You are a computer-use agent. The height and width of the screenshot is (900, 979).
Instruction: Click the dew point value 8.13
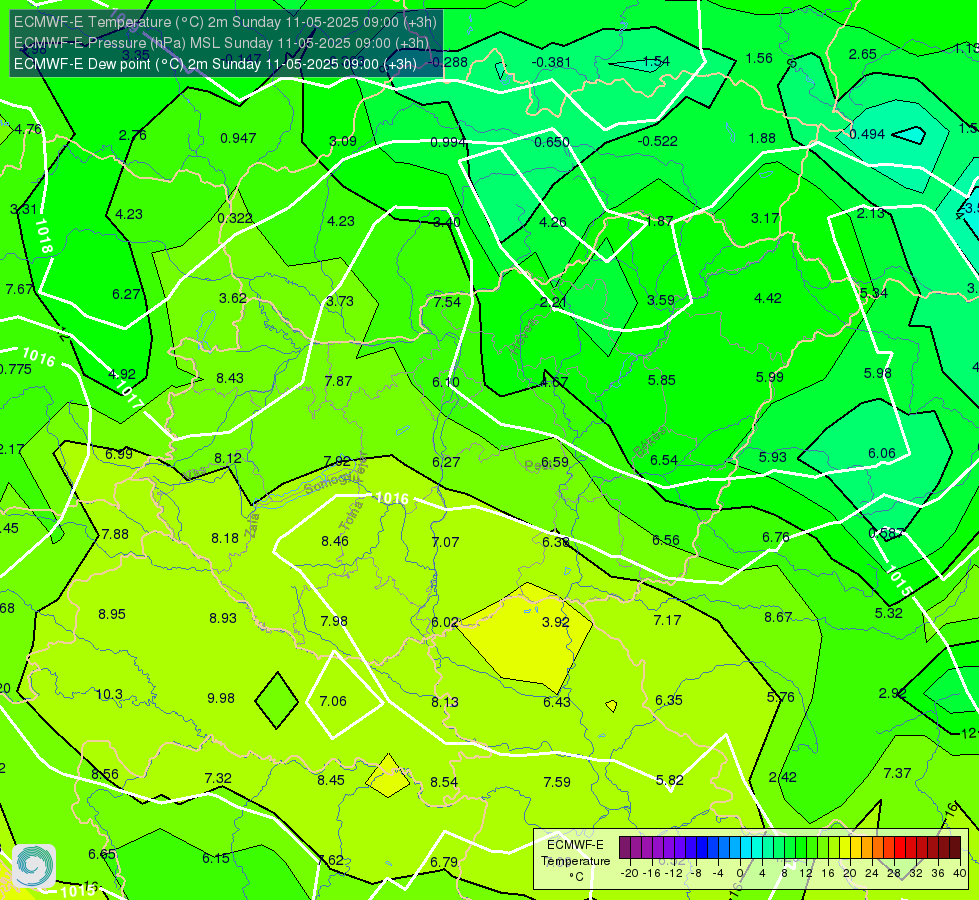tap(445, 703)
